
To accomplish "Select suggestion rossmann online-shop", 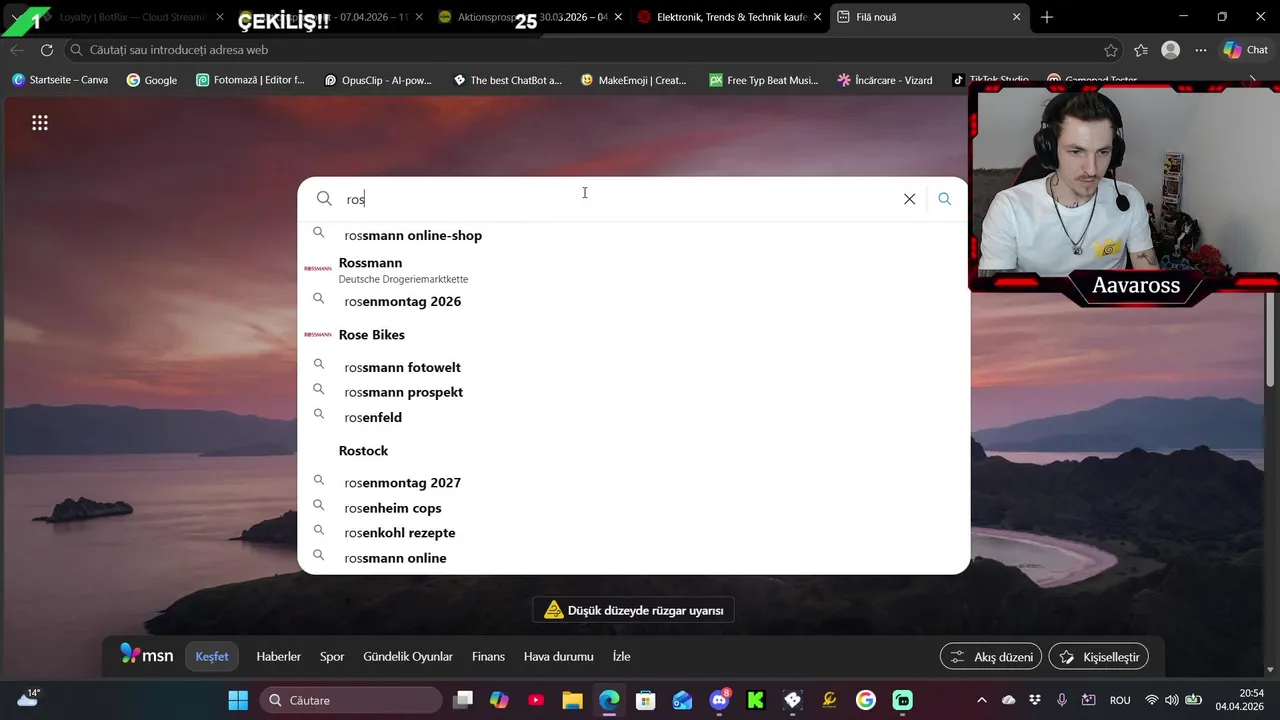I will (634, 235).
